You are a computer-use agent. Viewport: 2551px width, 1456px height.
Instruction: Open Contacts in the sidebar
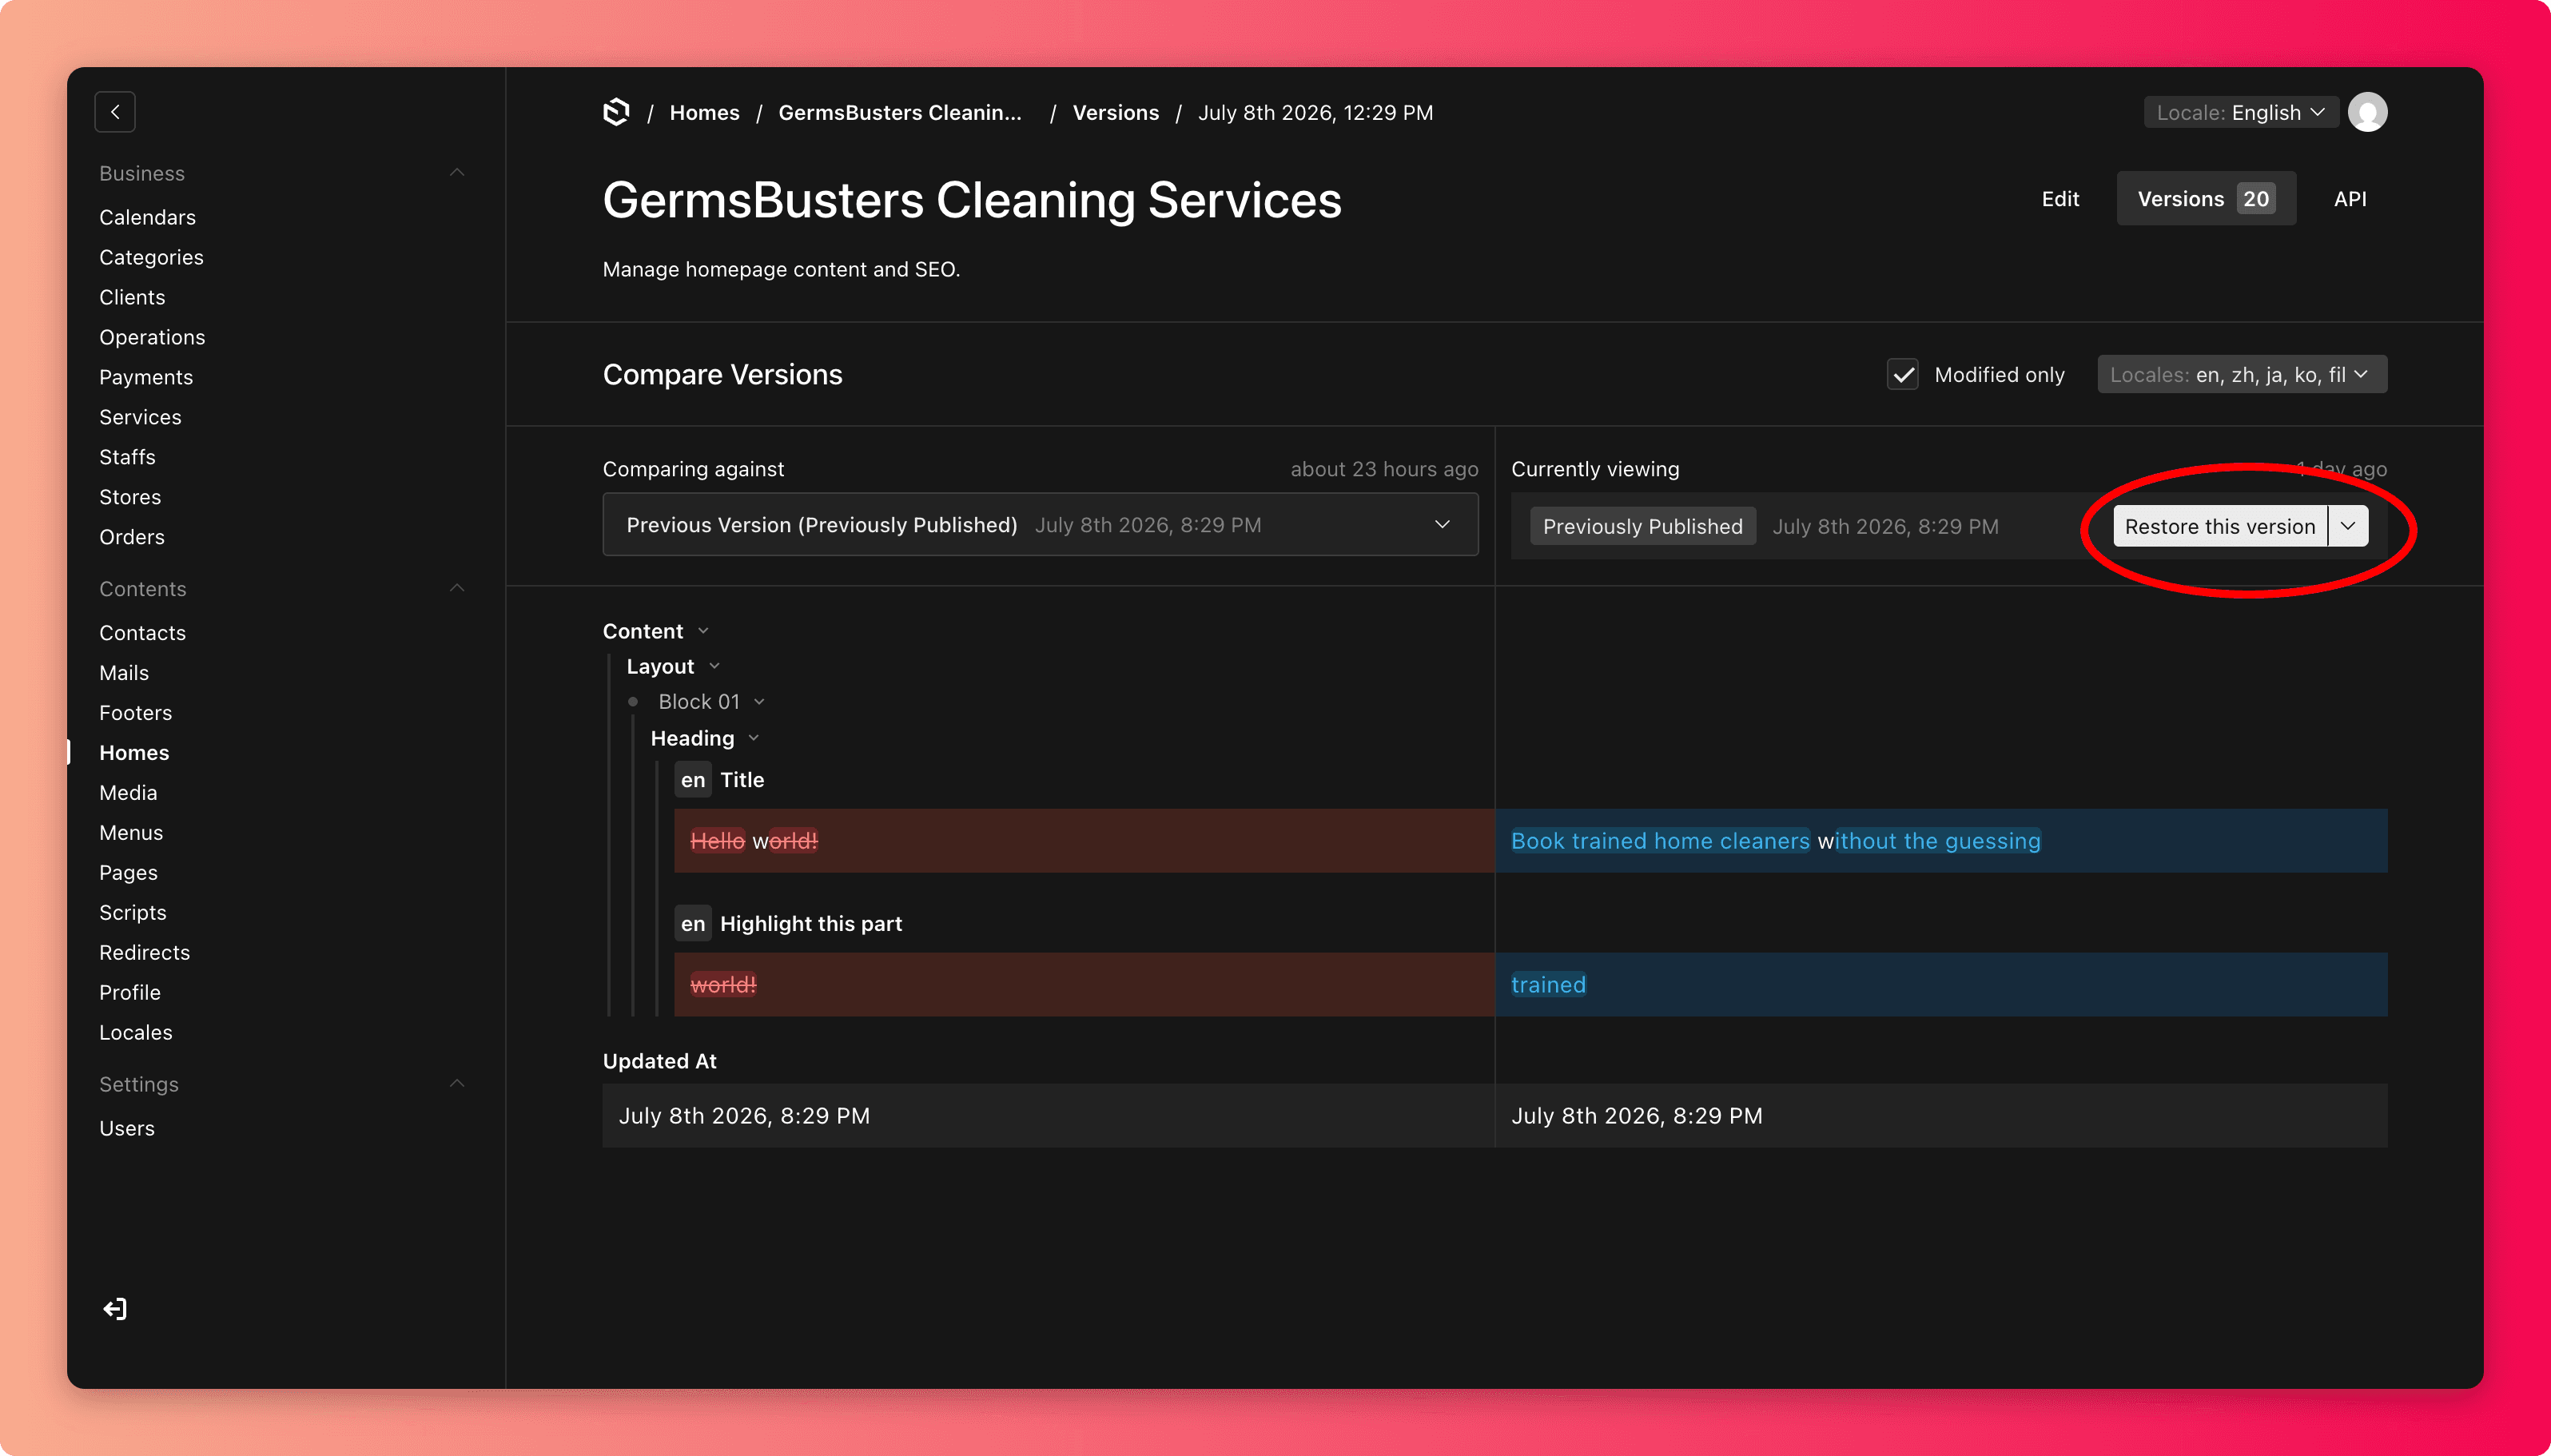[142, 633]
